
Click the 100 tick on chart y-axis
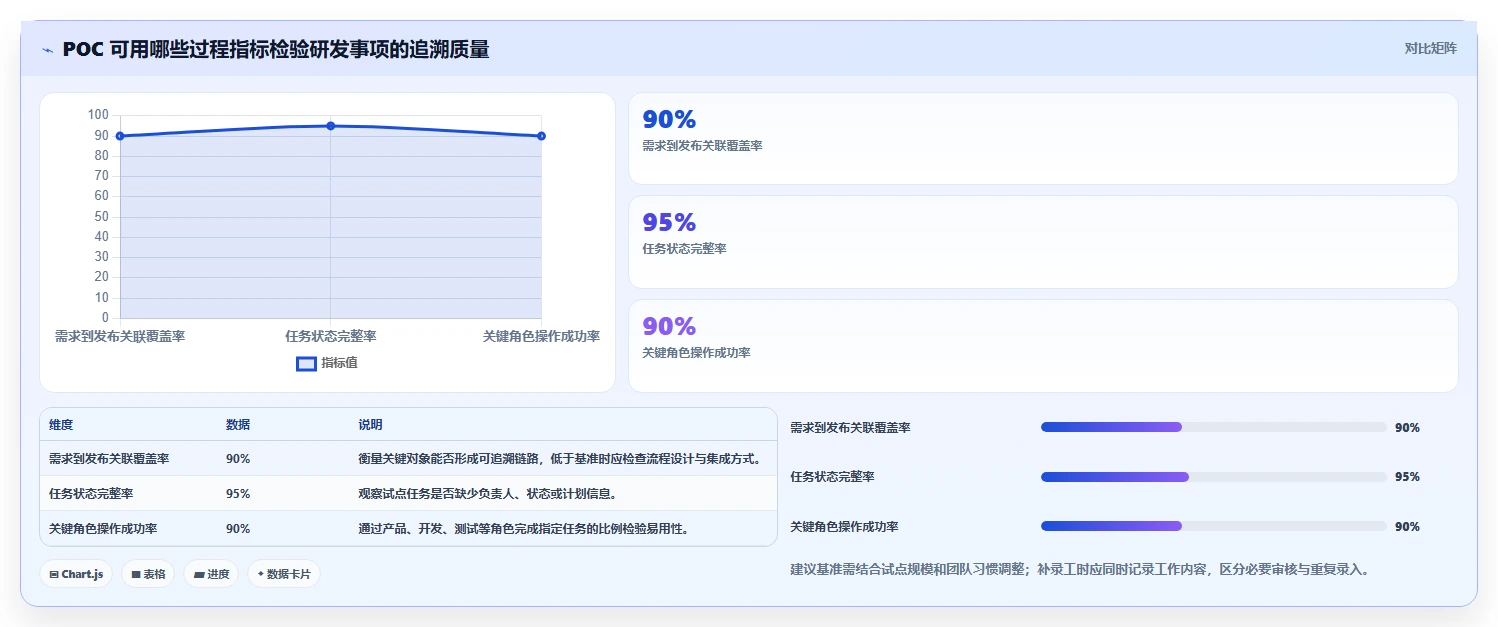click(98, 115)
